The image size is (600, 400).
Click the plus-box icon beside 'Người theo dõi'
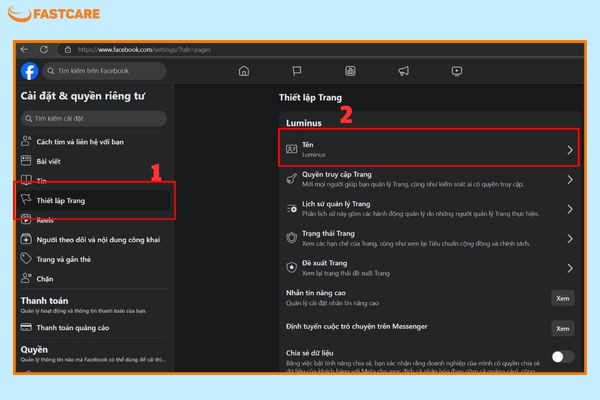point(26,239)
